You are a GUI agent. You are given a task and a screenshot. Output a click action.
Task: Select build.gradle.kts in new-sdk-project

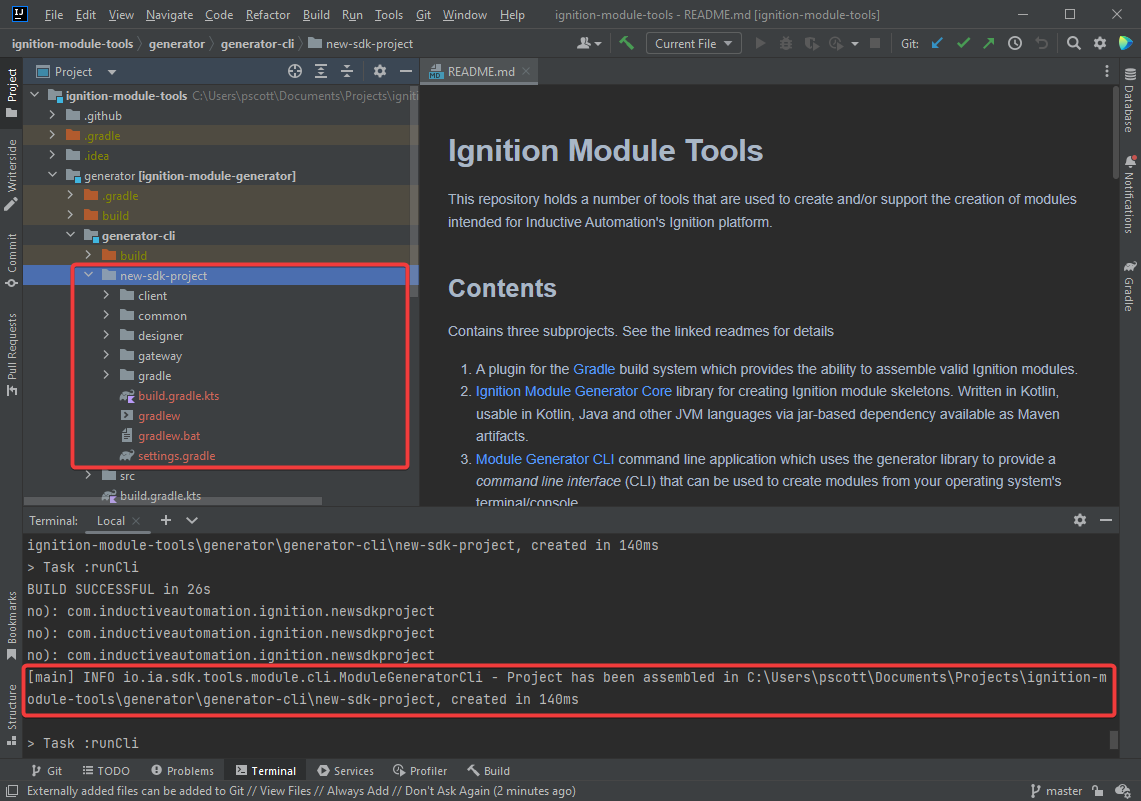(178, 396)
